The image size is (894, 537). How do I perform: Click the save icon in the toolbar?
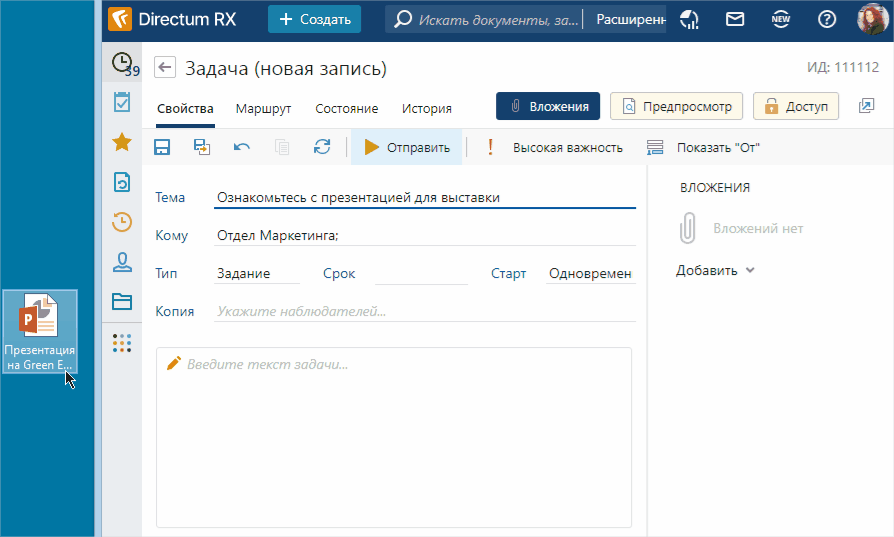pyautogui.click(x=162, y=147)
